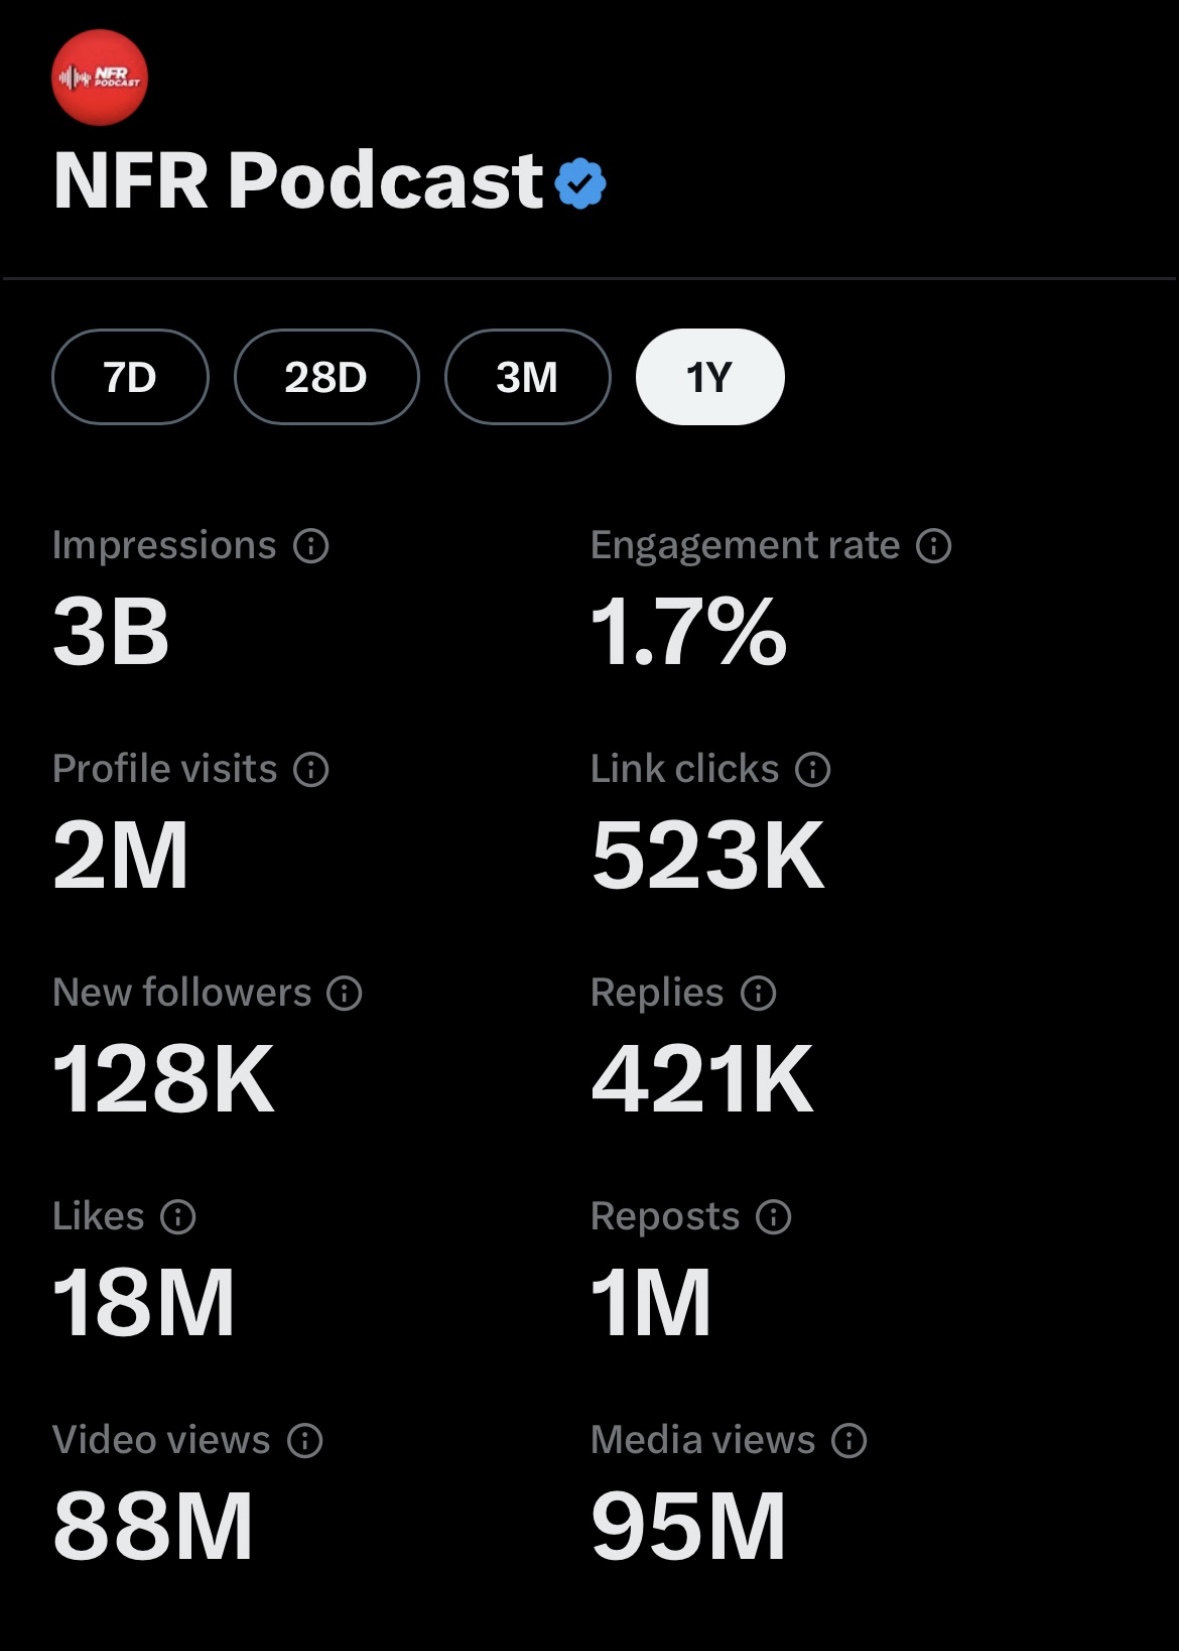Click the blue verified badge
Viewport: 1179px width, 1651px height.
pos(580,184)
